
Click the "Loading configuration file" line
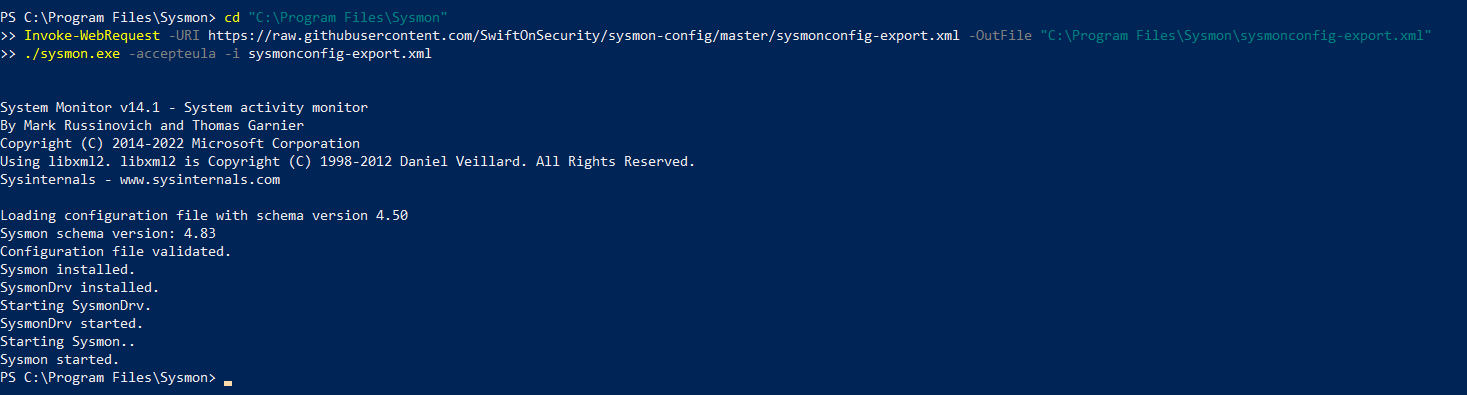click(204, 216)
